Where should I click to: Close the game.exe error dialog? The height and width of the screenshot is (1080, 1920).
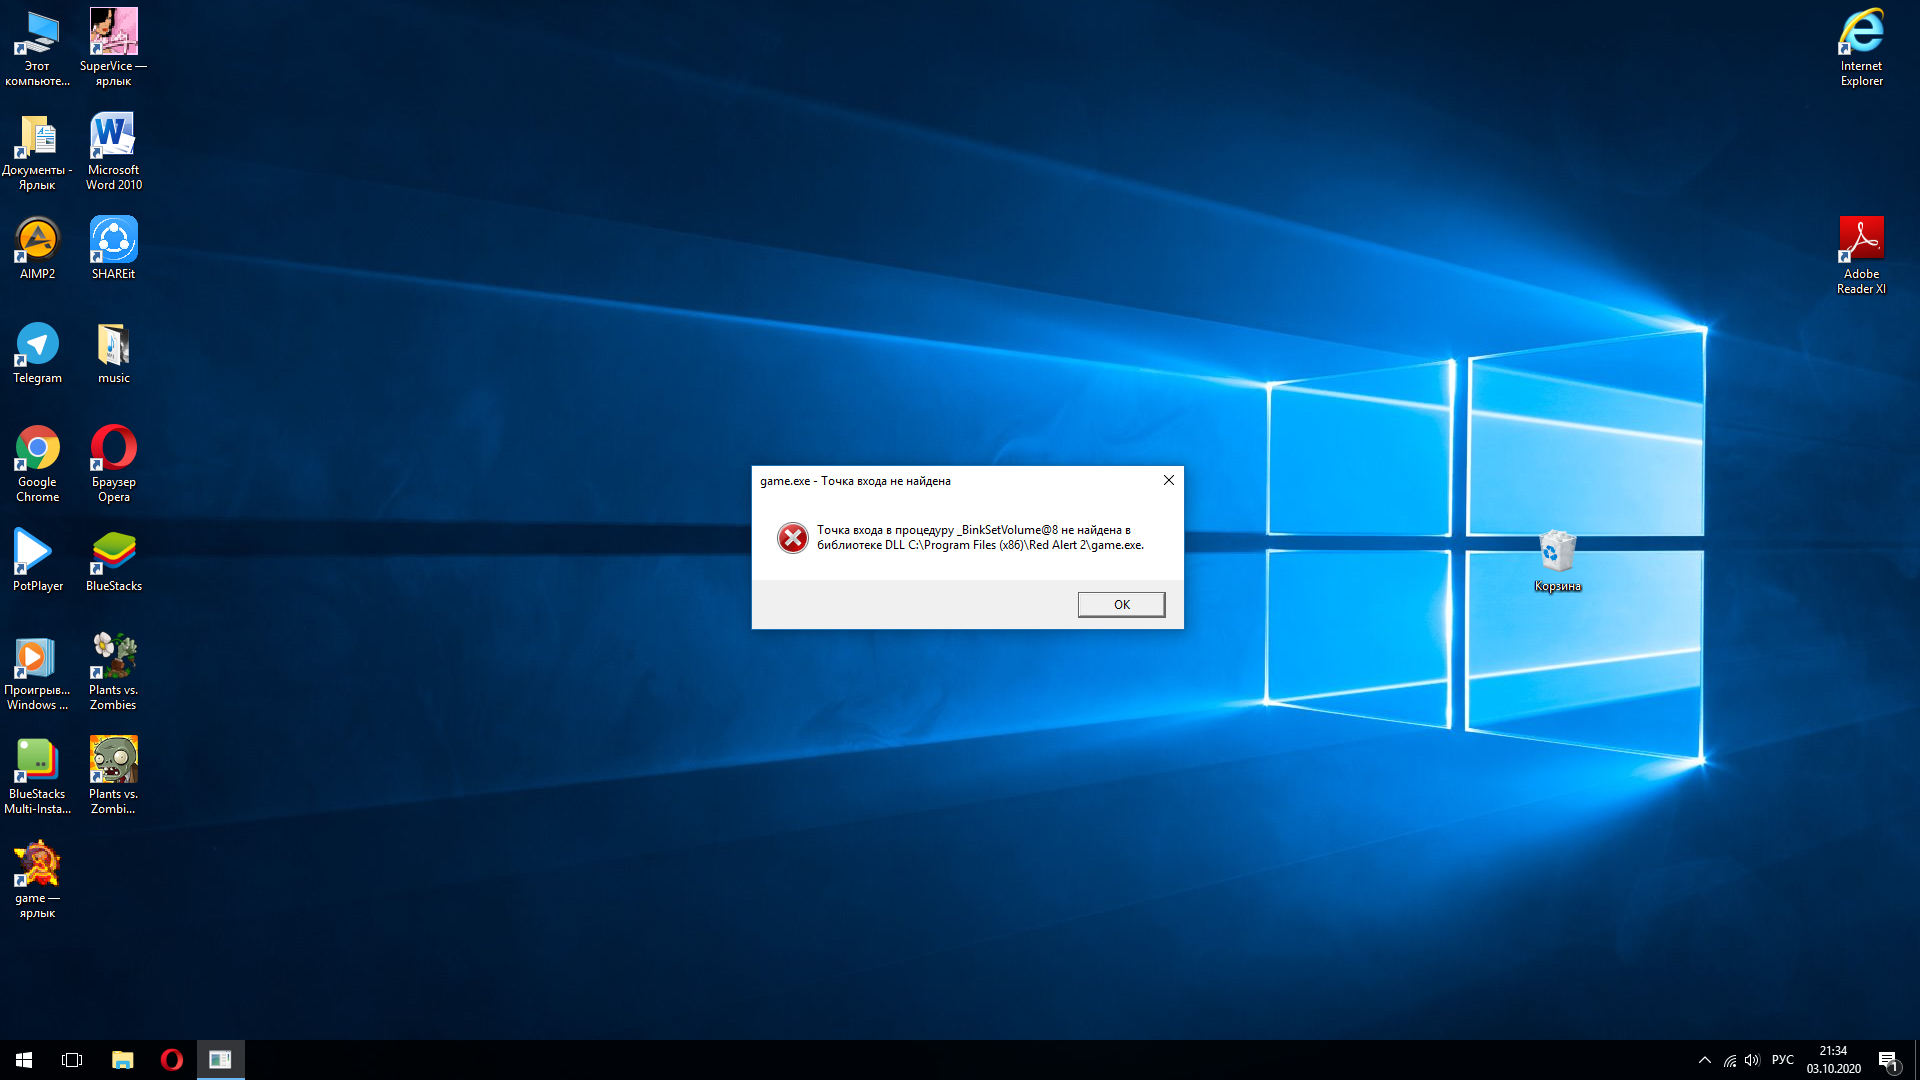[x=1168, y=480]
